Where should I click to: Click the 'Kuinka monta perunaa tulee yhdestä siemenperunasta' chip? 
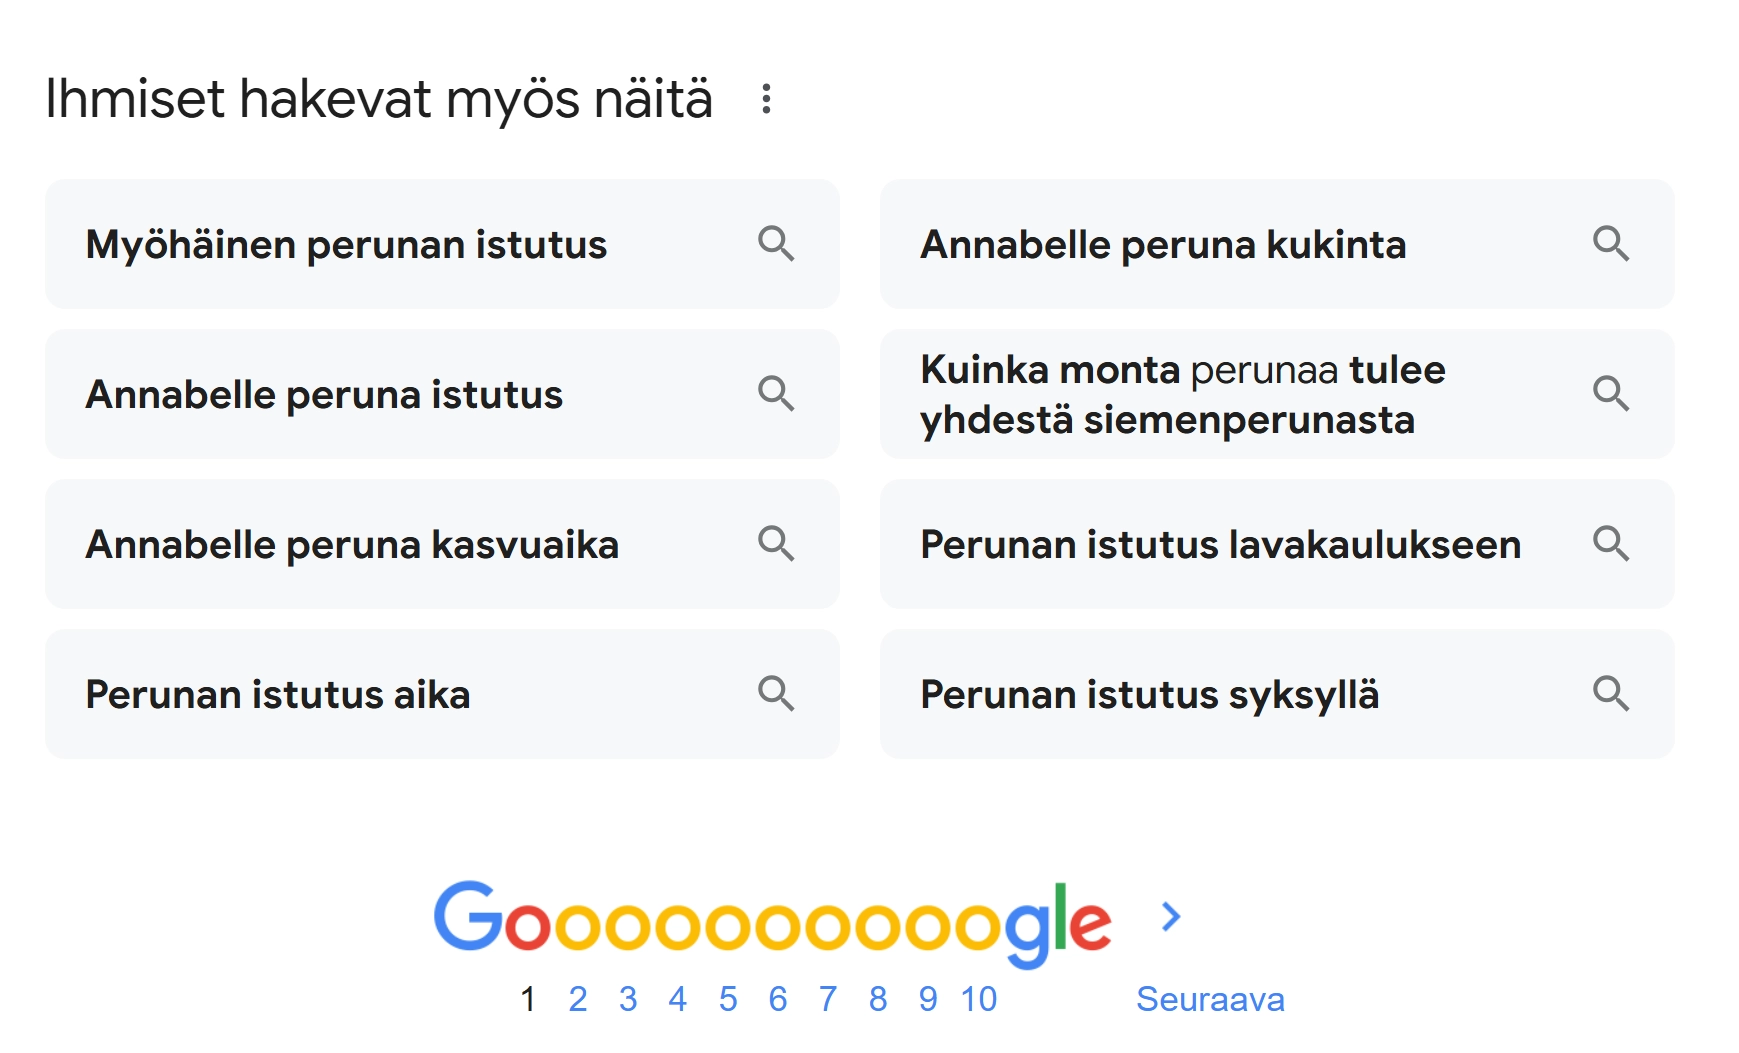(1182, 394)
